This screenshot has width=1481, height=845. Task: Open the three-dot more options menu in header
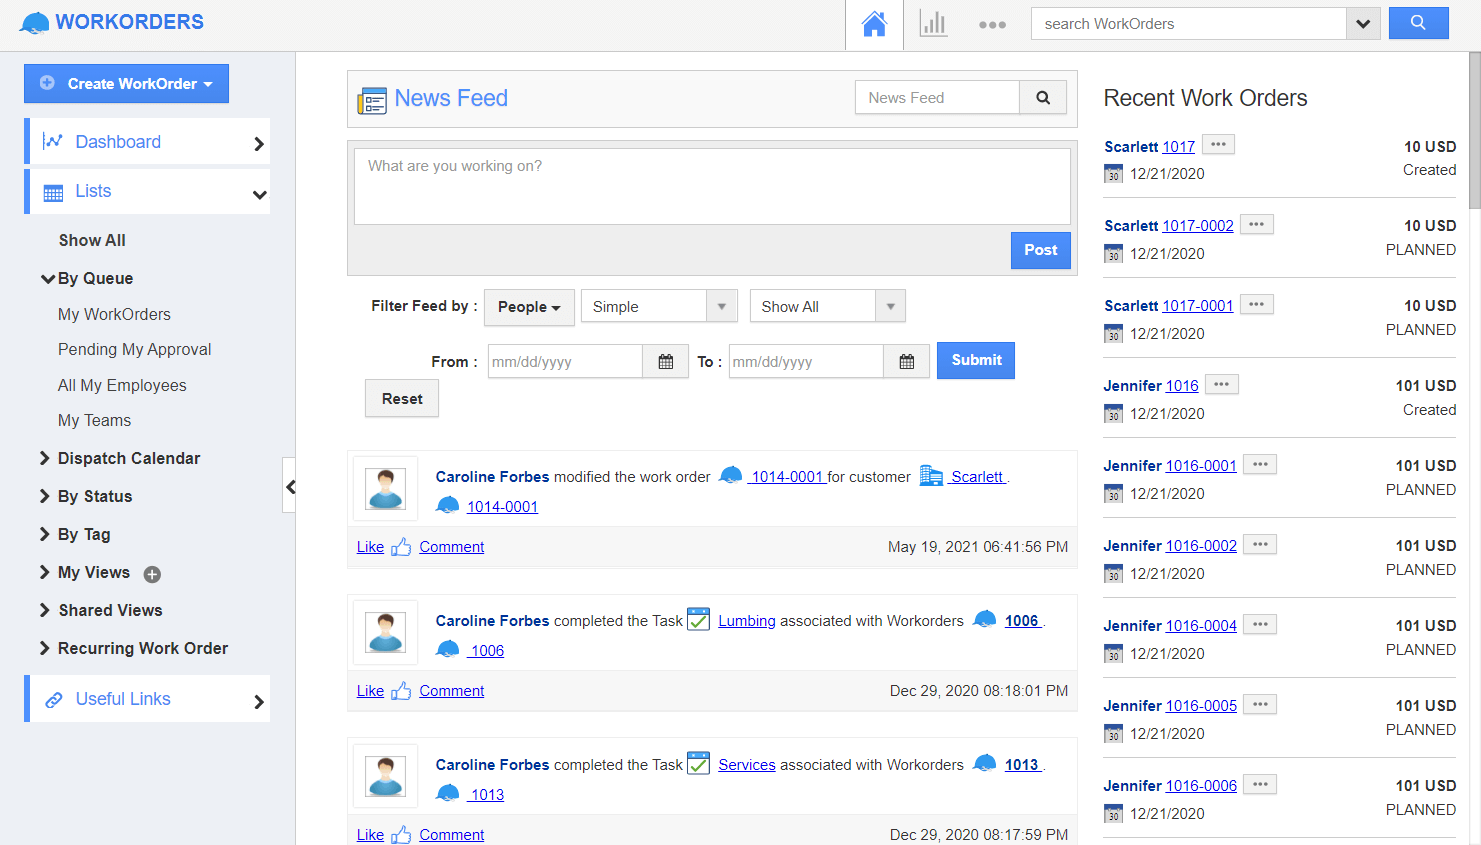pos(992,25)
